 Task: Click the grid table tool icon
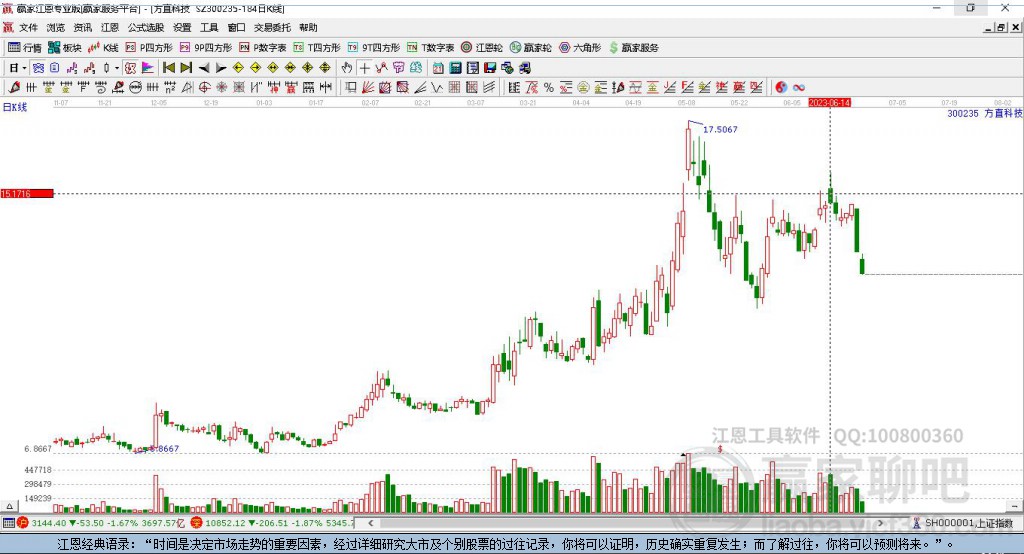[455, 88]
